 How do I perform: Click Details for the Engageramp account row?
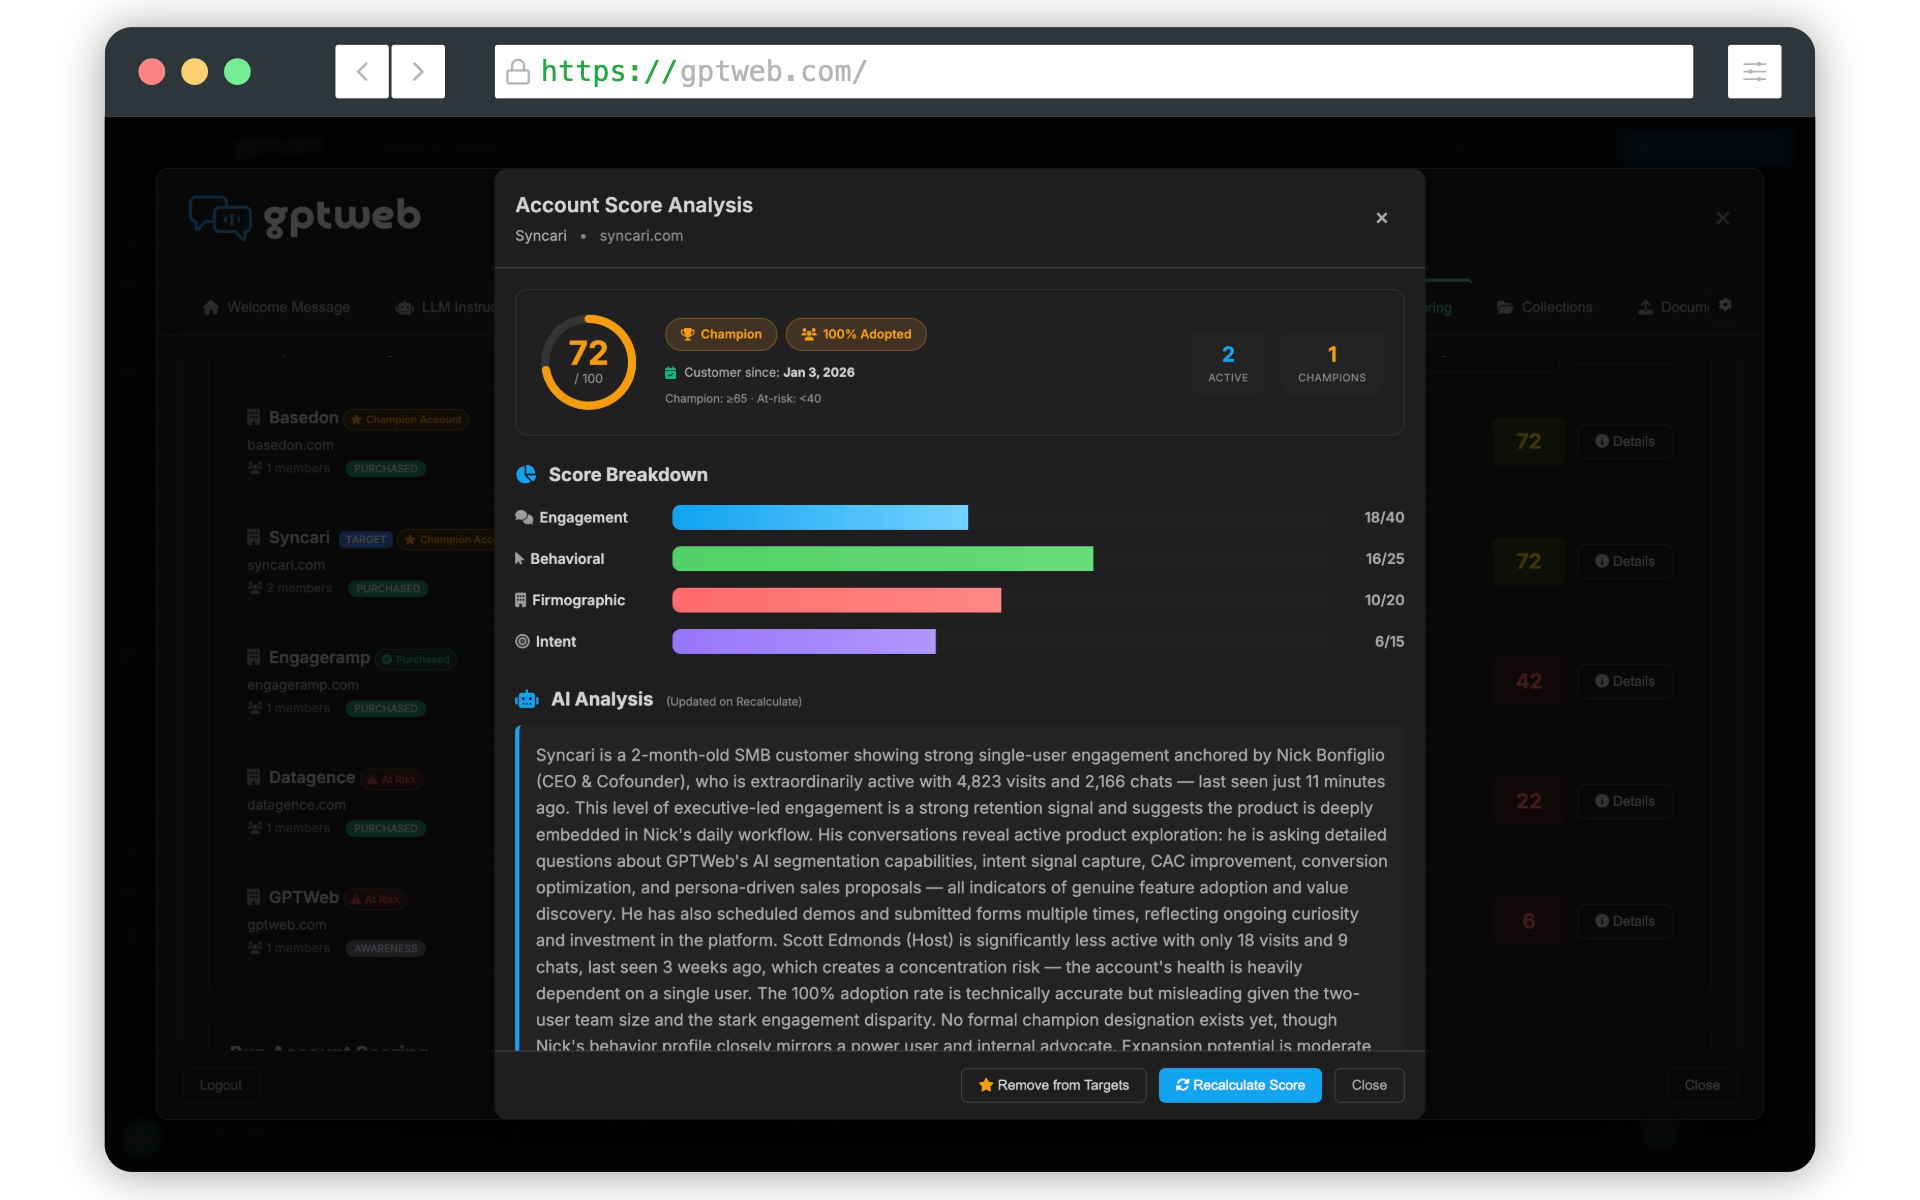(1625, 681)
